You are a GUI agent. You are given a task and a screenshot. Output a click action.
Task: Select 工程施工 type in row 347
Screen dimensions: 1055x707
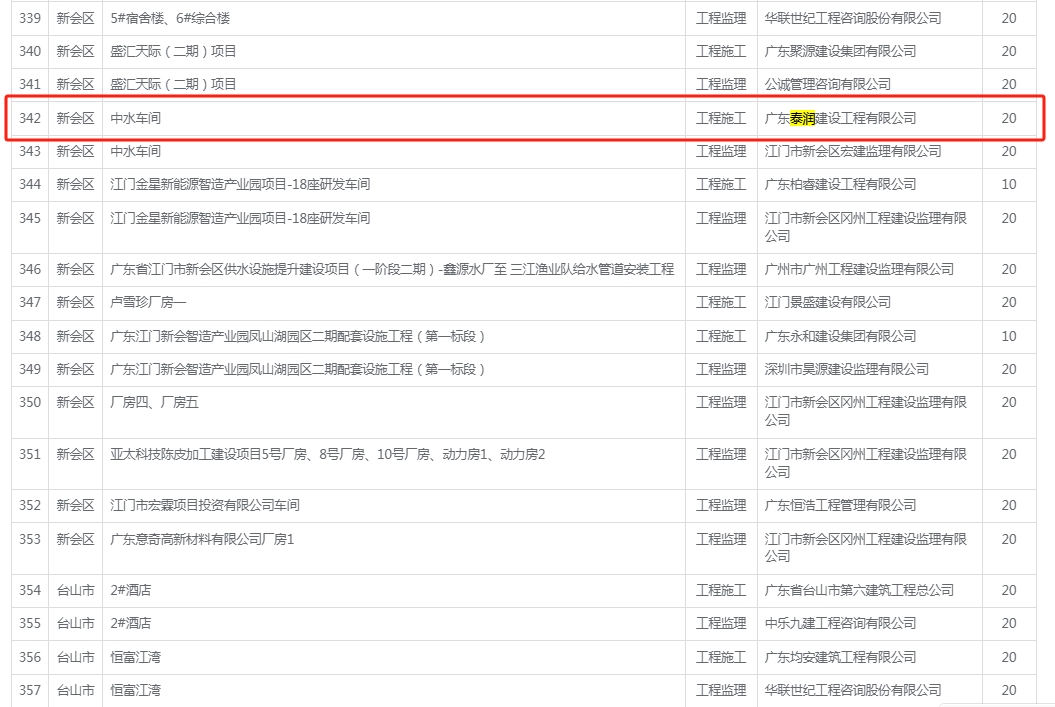coord(721,303)
